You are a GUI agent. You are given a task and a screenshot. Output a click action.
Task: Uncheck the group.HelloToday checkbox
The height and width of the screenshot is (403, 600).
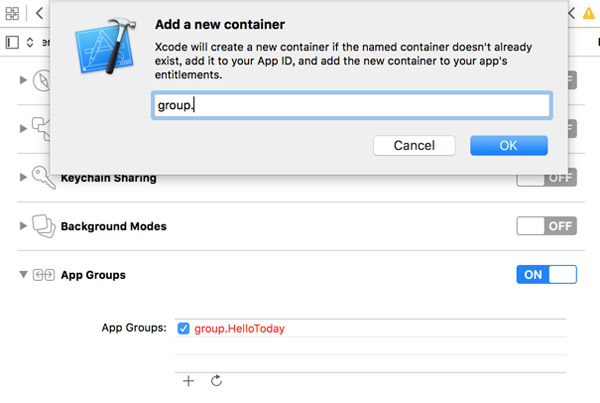pos(183,328)
